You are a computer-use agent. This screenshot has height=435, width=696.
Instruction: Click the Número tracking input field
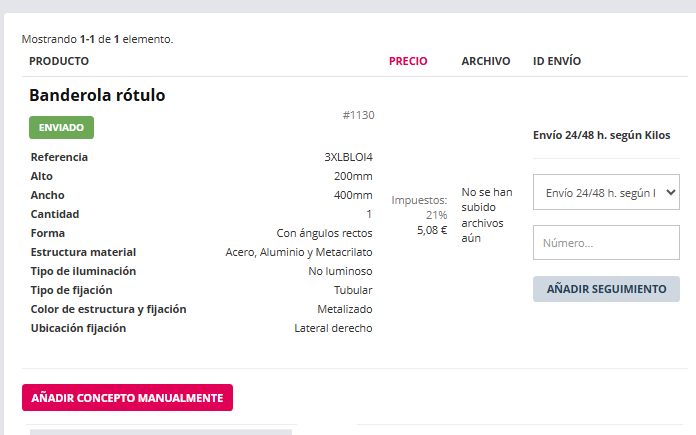click(606, 242)
